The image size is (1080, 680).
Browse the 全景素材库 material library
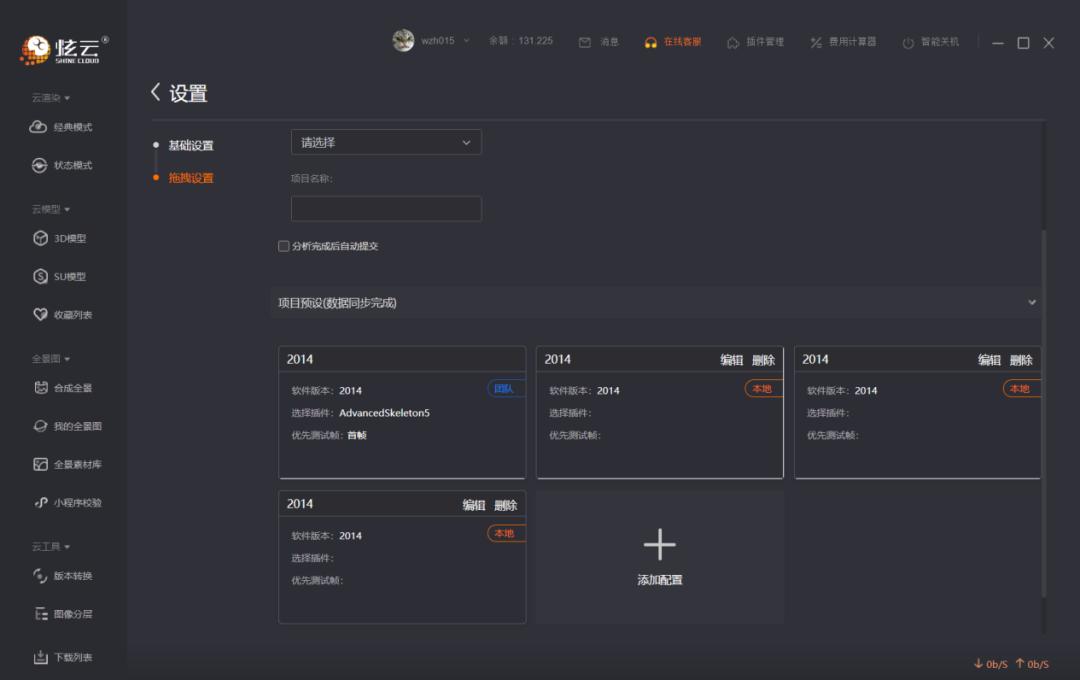(x=68, y=464)
